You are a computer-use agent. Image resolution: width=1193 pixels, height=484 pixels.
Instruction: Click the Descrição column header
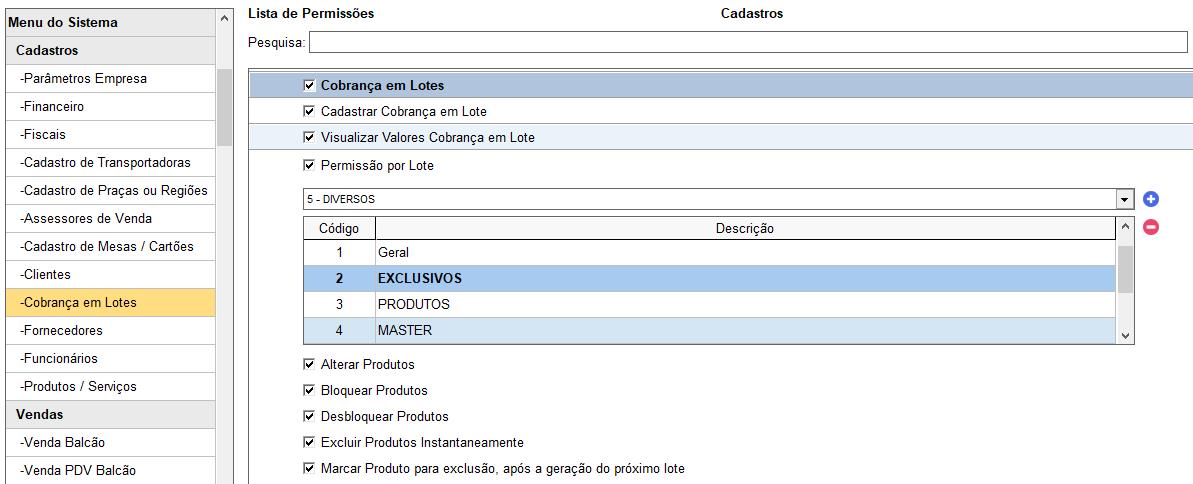[746, 228]
